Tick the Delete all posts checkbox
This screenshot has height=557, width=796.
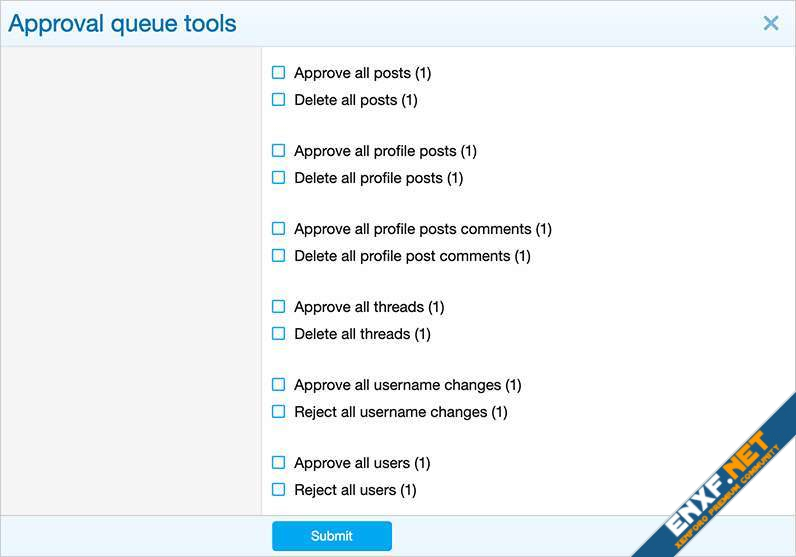[x=279, y=100]
